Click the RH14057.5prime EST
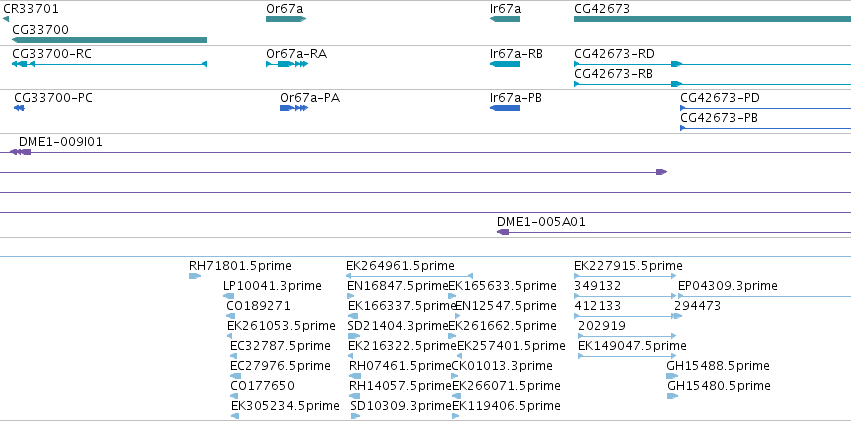This screenshot has width=851, height=421. pyautogui.click(x=355, y=396)
